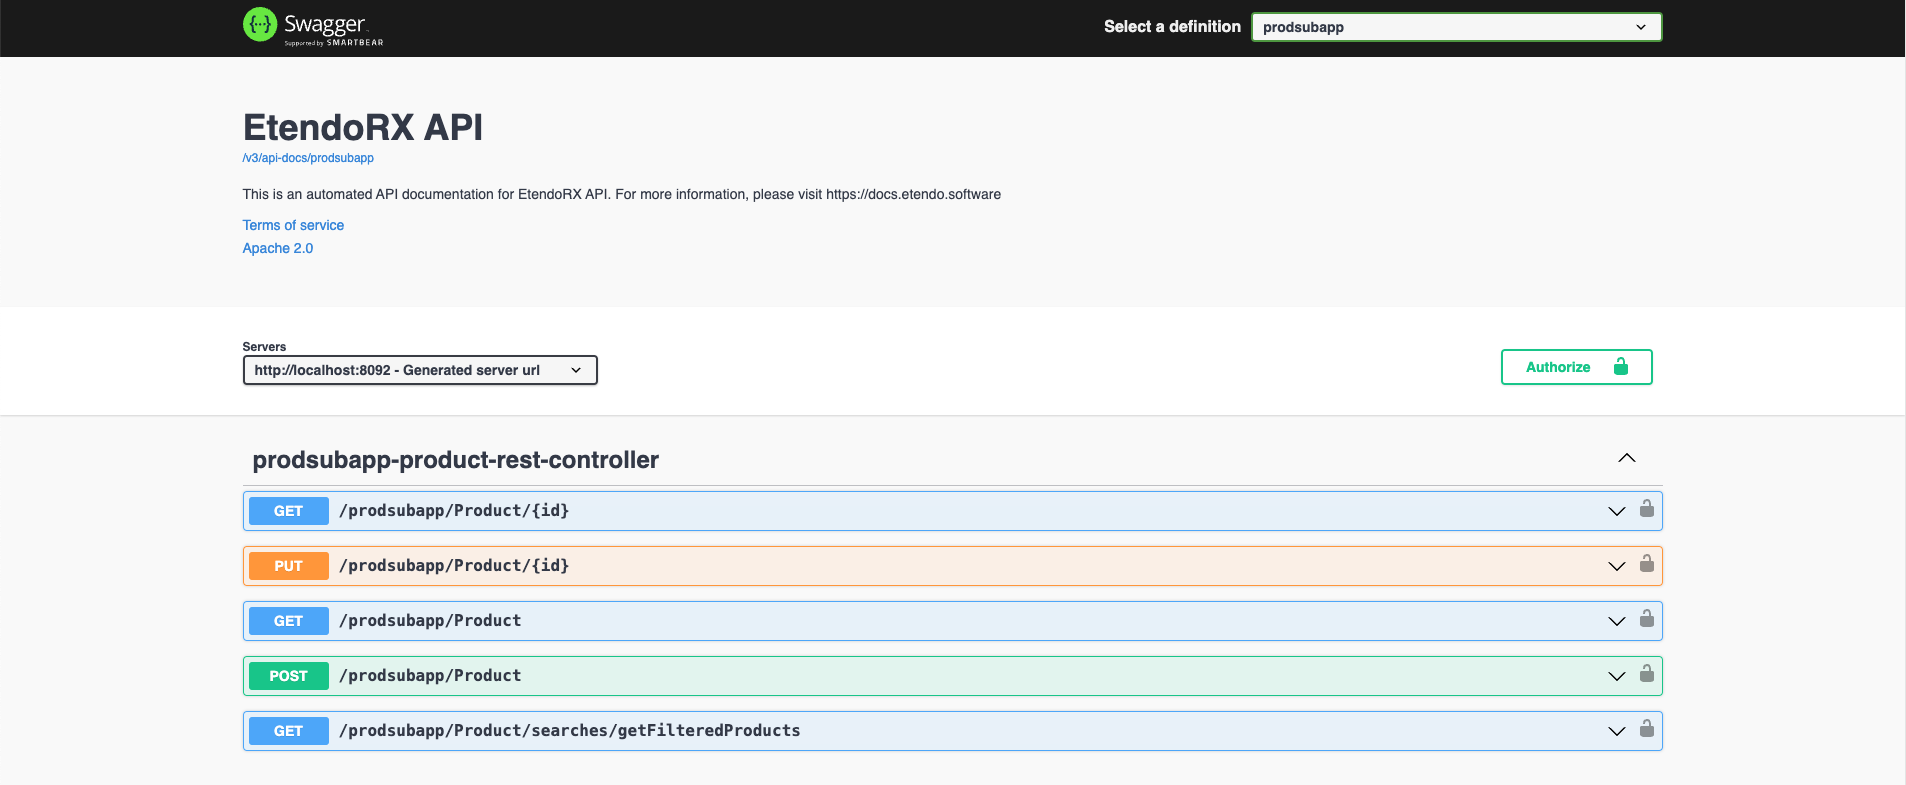Click lock icon on GET /prodsubapp/Product row
This screenshot has width=1906, height=785.
coord(1647,619)
